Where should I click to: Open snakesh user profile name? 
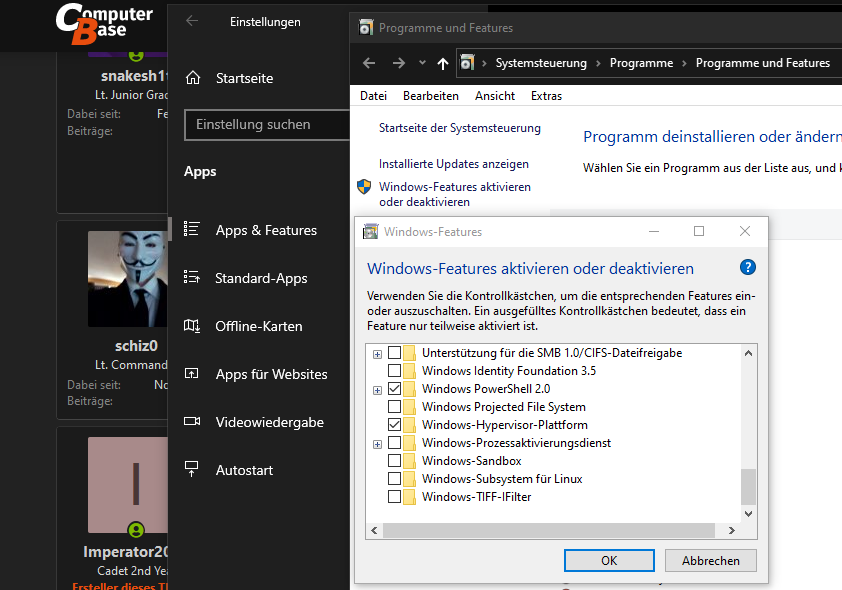coord(135,76)
